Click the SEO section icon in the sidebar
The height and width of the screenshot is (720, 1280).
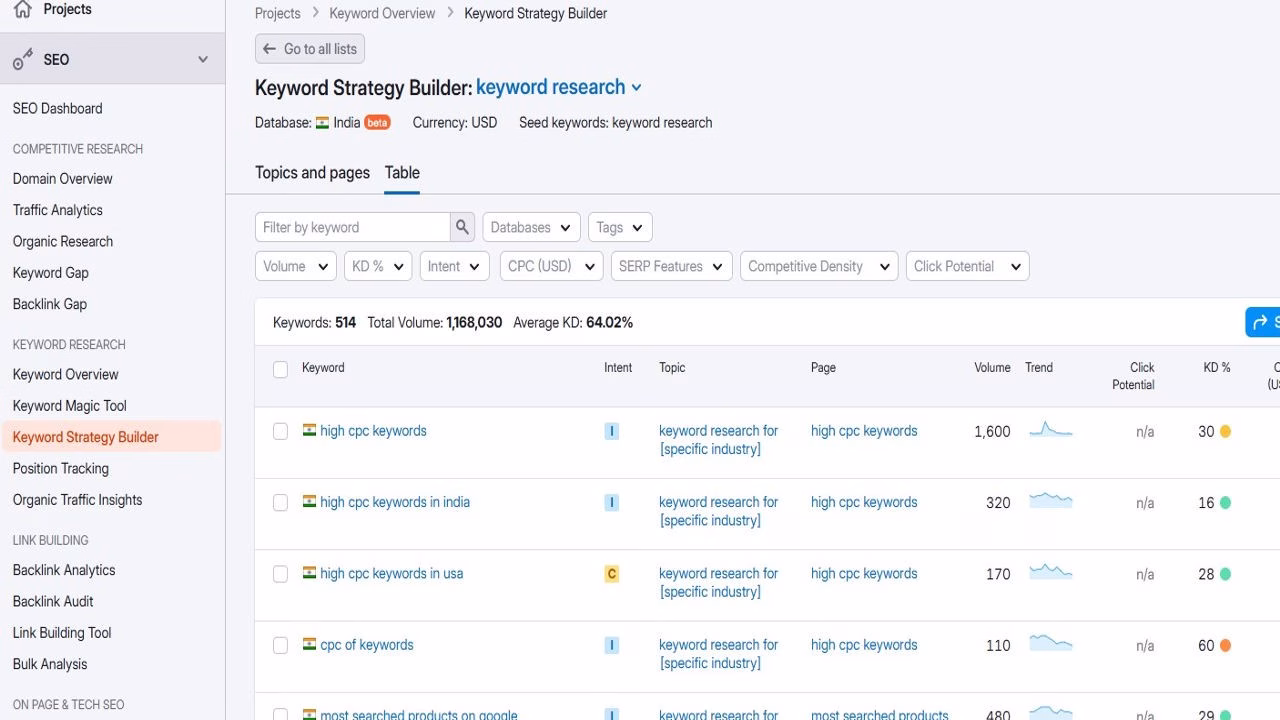coord(22,58)
